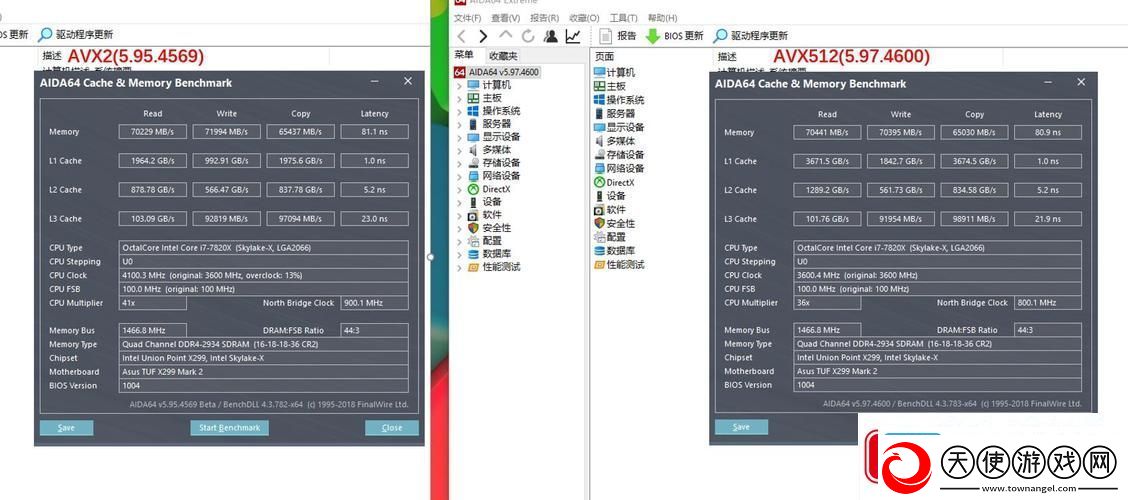Open the 帮助(H) menu
This screenshot has height=500, width=1128.
pyautogui.click(x=663, y=18)
